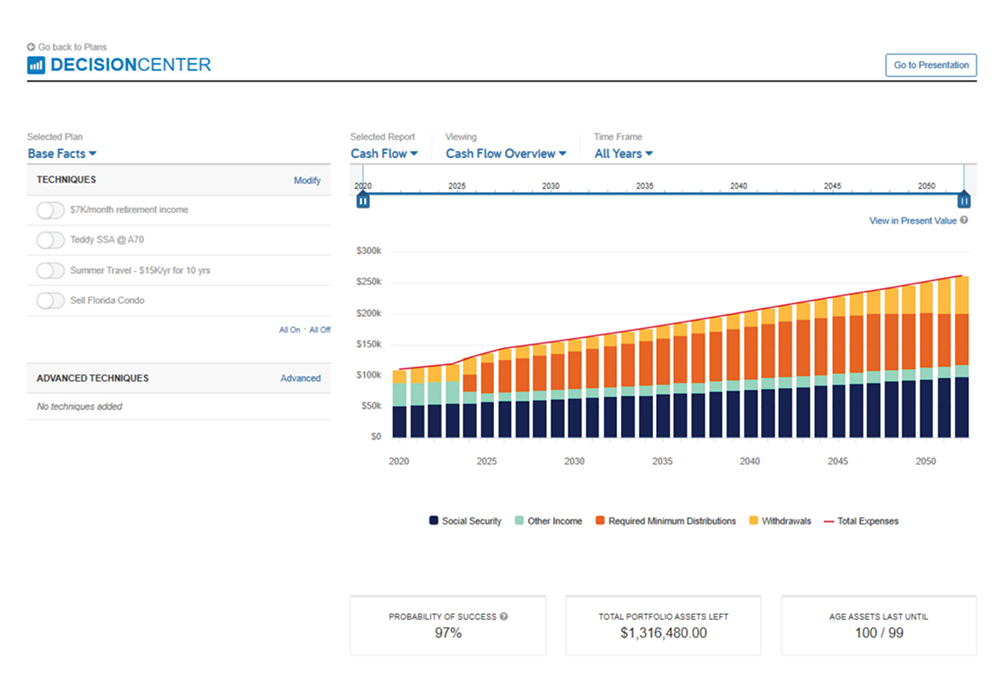Click the Required Minimum Distributions legend icon

pyautogui.click(x=600, y=521)
